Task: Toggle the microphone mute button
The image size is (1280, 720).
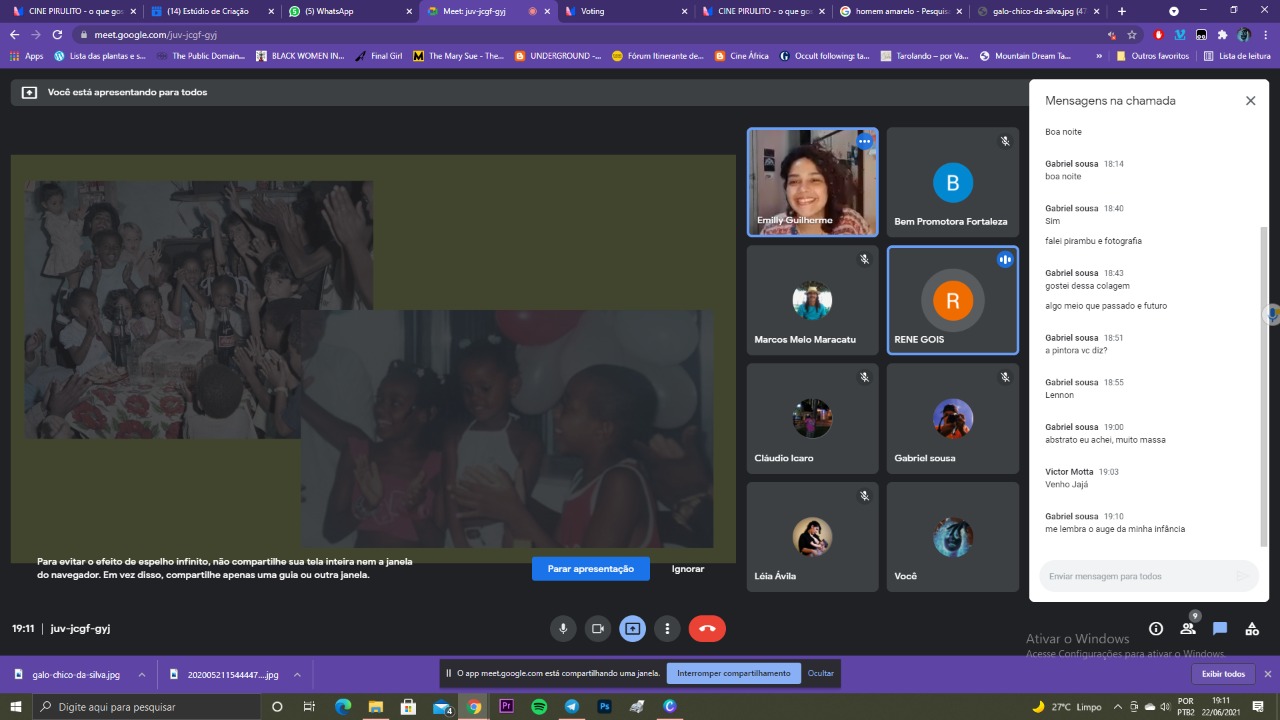Action: point(563,629)
